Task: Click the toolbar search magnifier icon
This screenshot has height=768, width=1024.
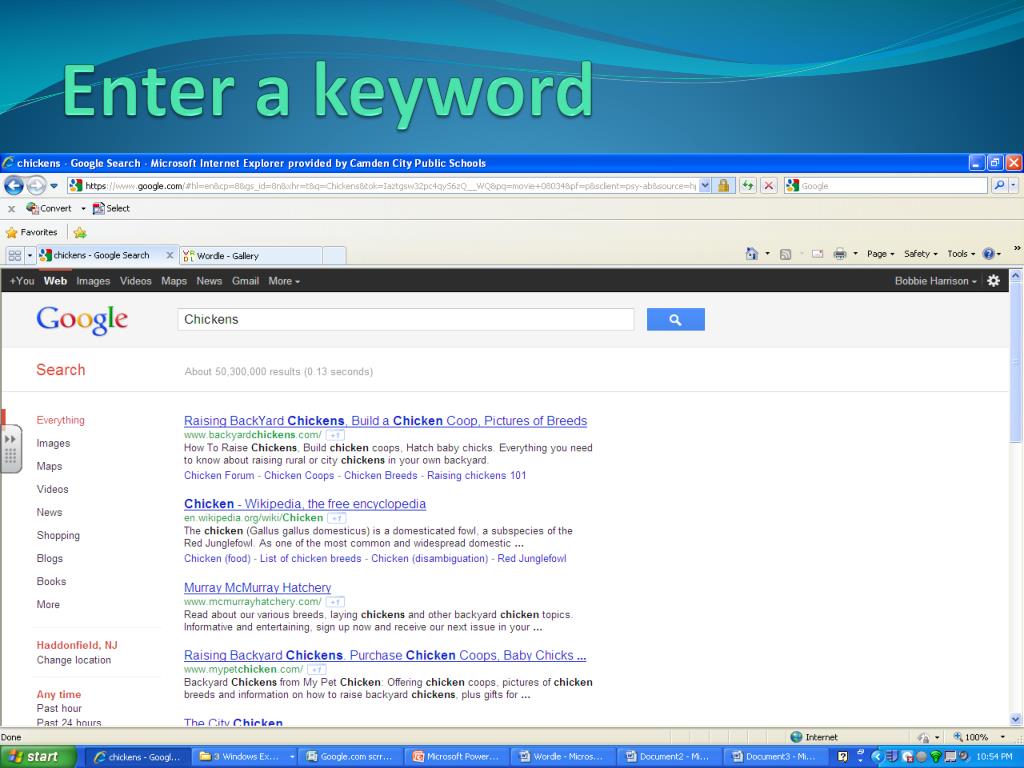Action: [x=999, y=186]
